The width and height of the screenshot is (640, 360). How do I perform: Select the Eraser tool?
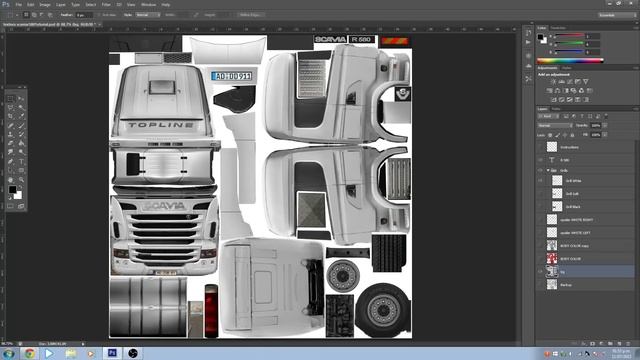pyautogui.click(x=11, y=143)
